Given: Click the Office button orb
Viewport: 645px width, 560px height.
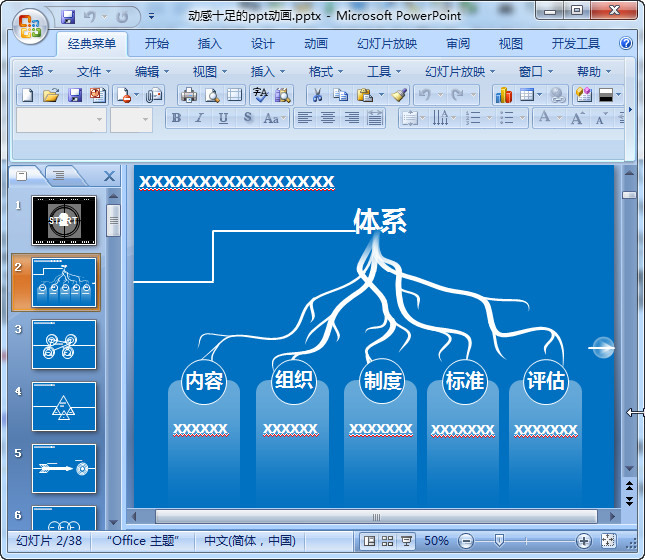Looking at the screenshot, I should click(30, 26).
